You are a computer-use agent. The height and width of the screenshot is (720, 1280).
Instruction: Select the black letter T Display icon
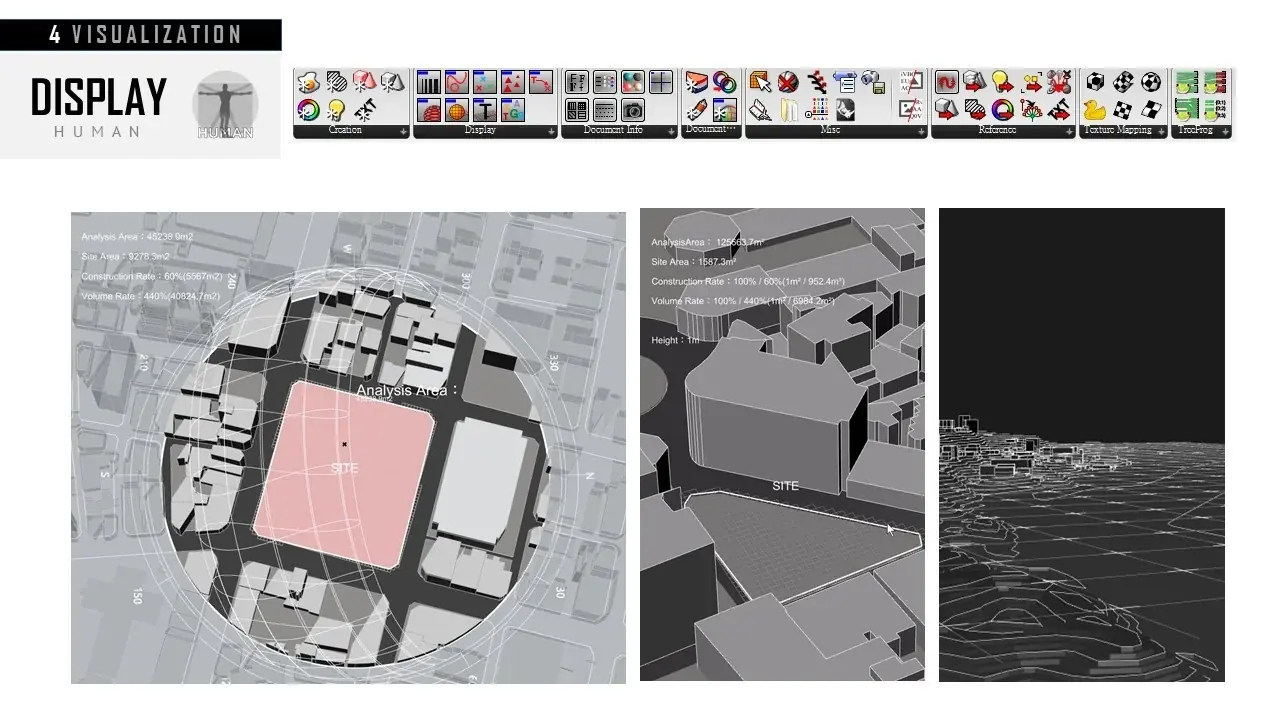tap(485, 110)
